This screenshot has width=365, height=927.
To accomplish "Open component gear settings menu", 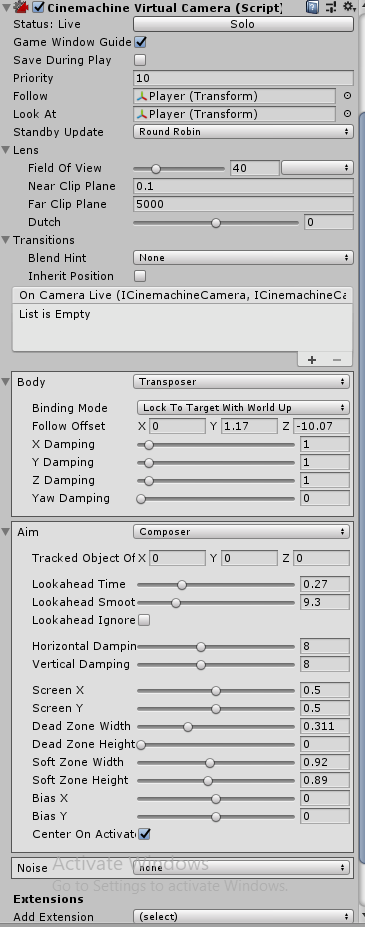I will 348,7.
